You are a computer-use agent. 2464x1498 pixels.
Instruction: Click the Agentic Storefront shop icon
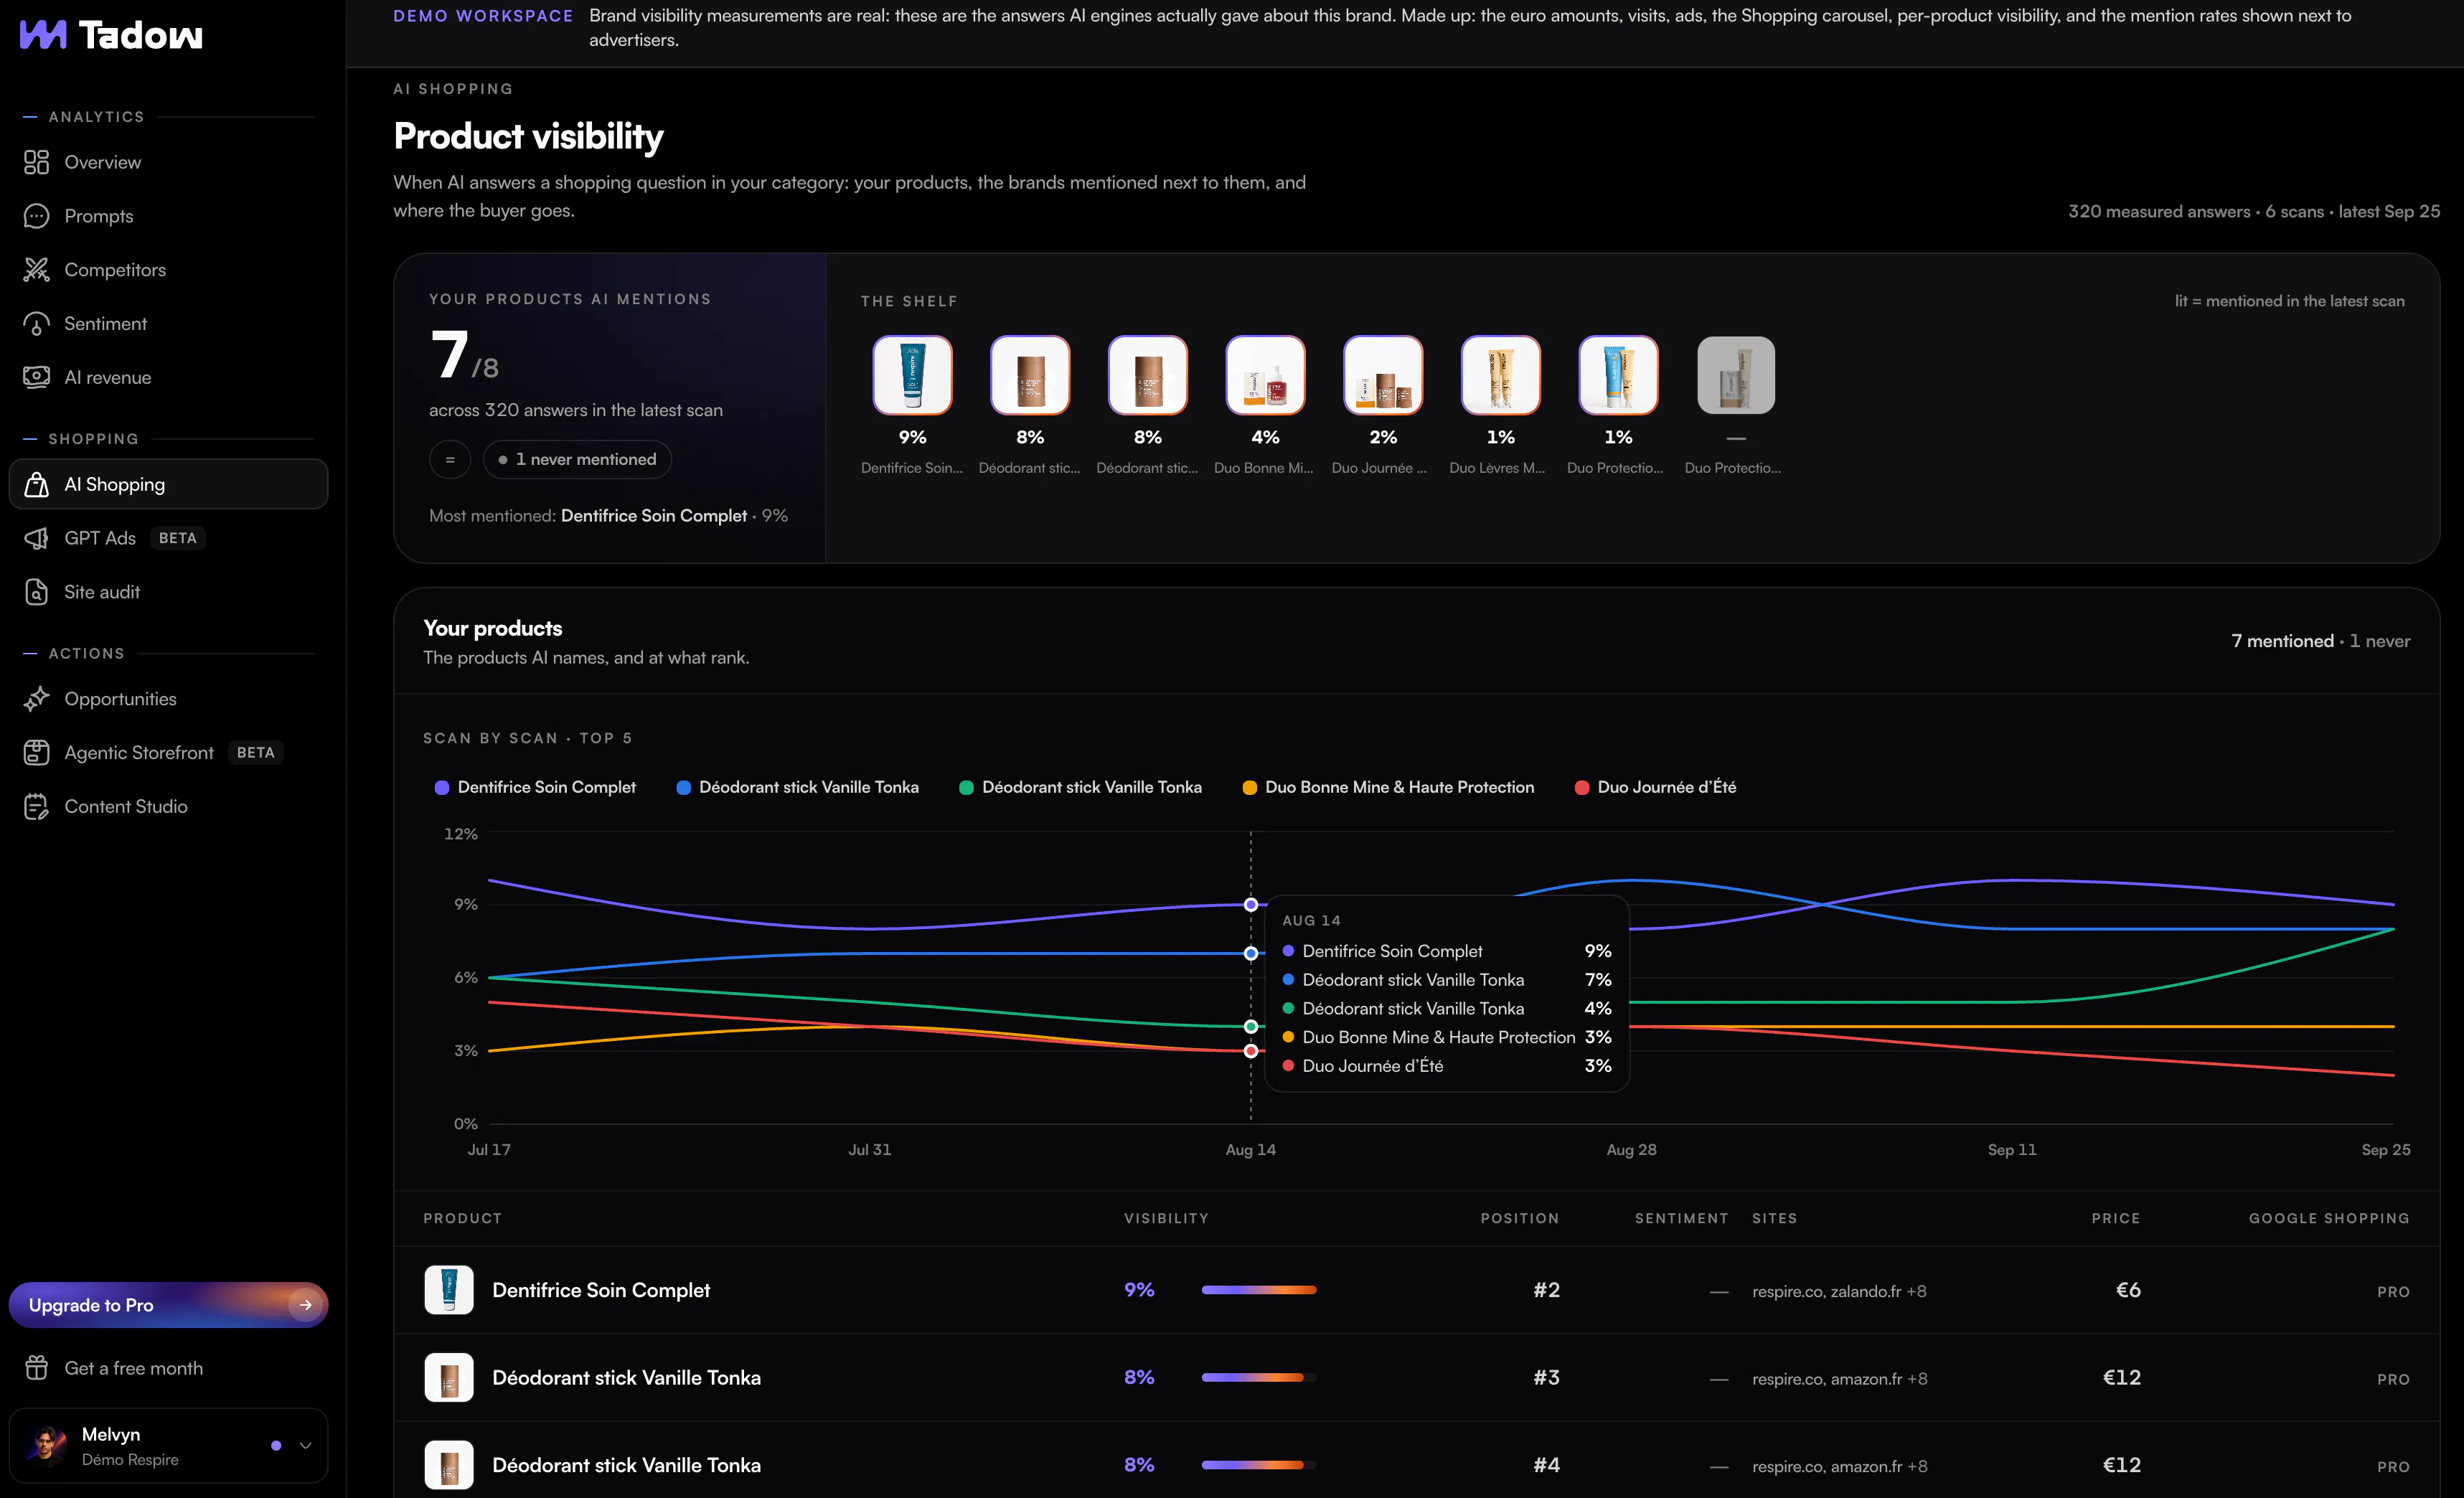click(36, 753)
